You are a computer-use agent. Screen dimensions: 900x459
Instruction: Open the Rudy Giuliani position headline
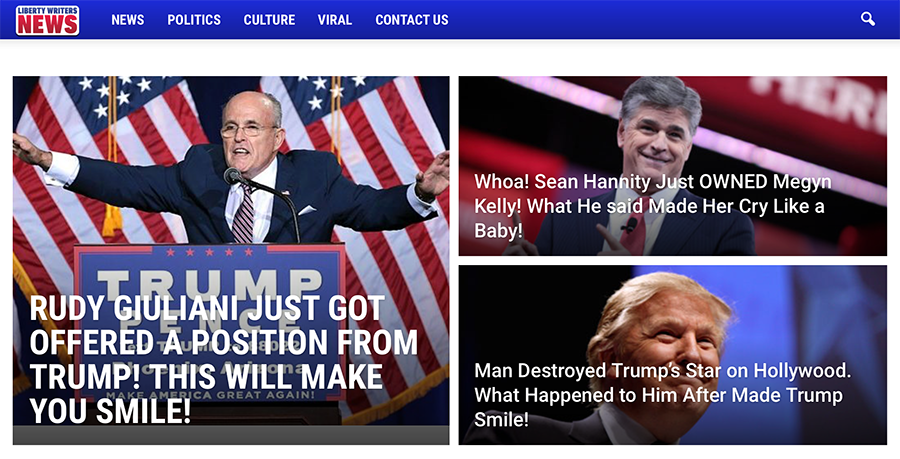tap(224, 360)
